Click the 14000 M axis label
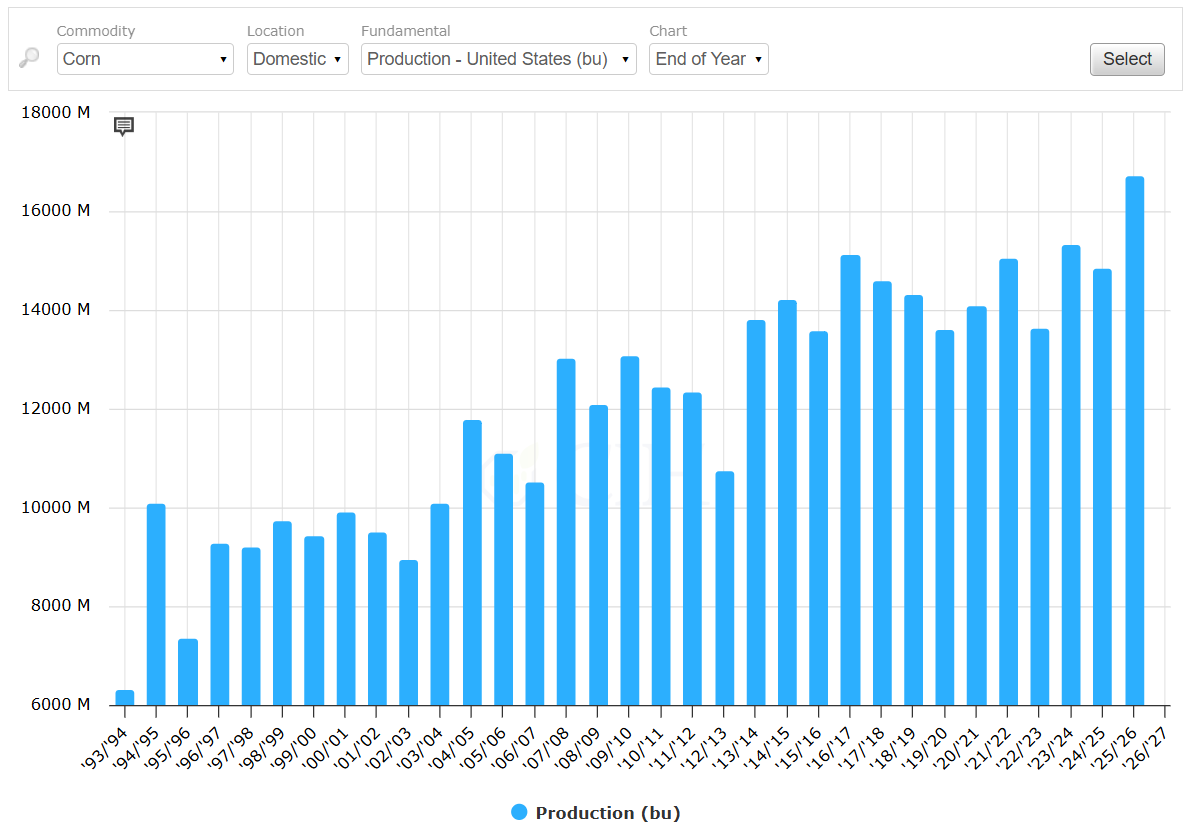Viewport: 1189px width, 830px height. coord(56,309)
